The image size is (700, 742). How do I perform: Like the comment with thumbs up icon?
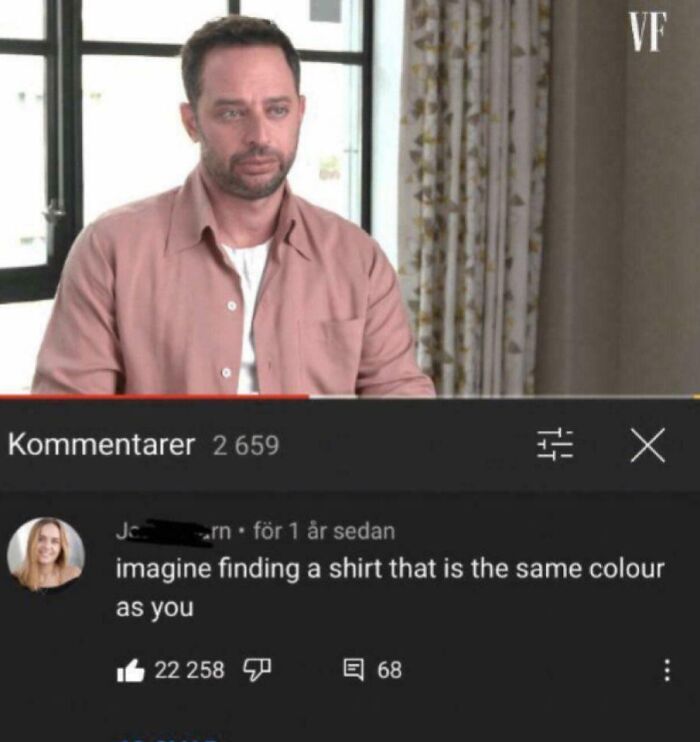(x=130, y=670)
